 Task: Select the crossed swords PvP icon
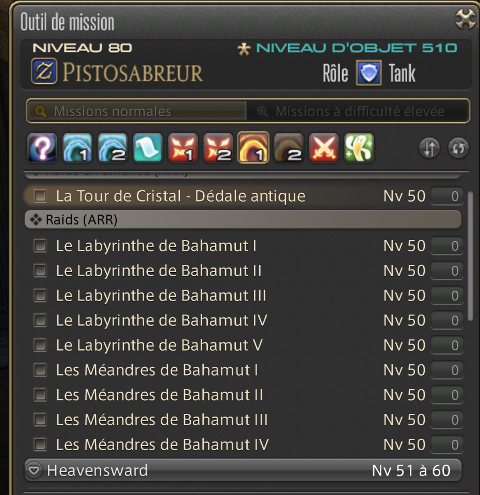[x=324, y=148]
